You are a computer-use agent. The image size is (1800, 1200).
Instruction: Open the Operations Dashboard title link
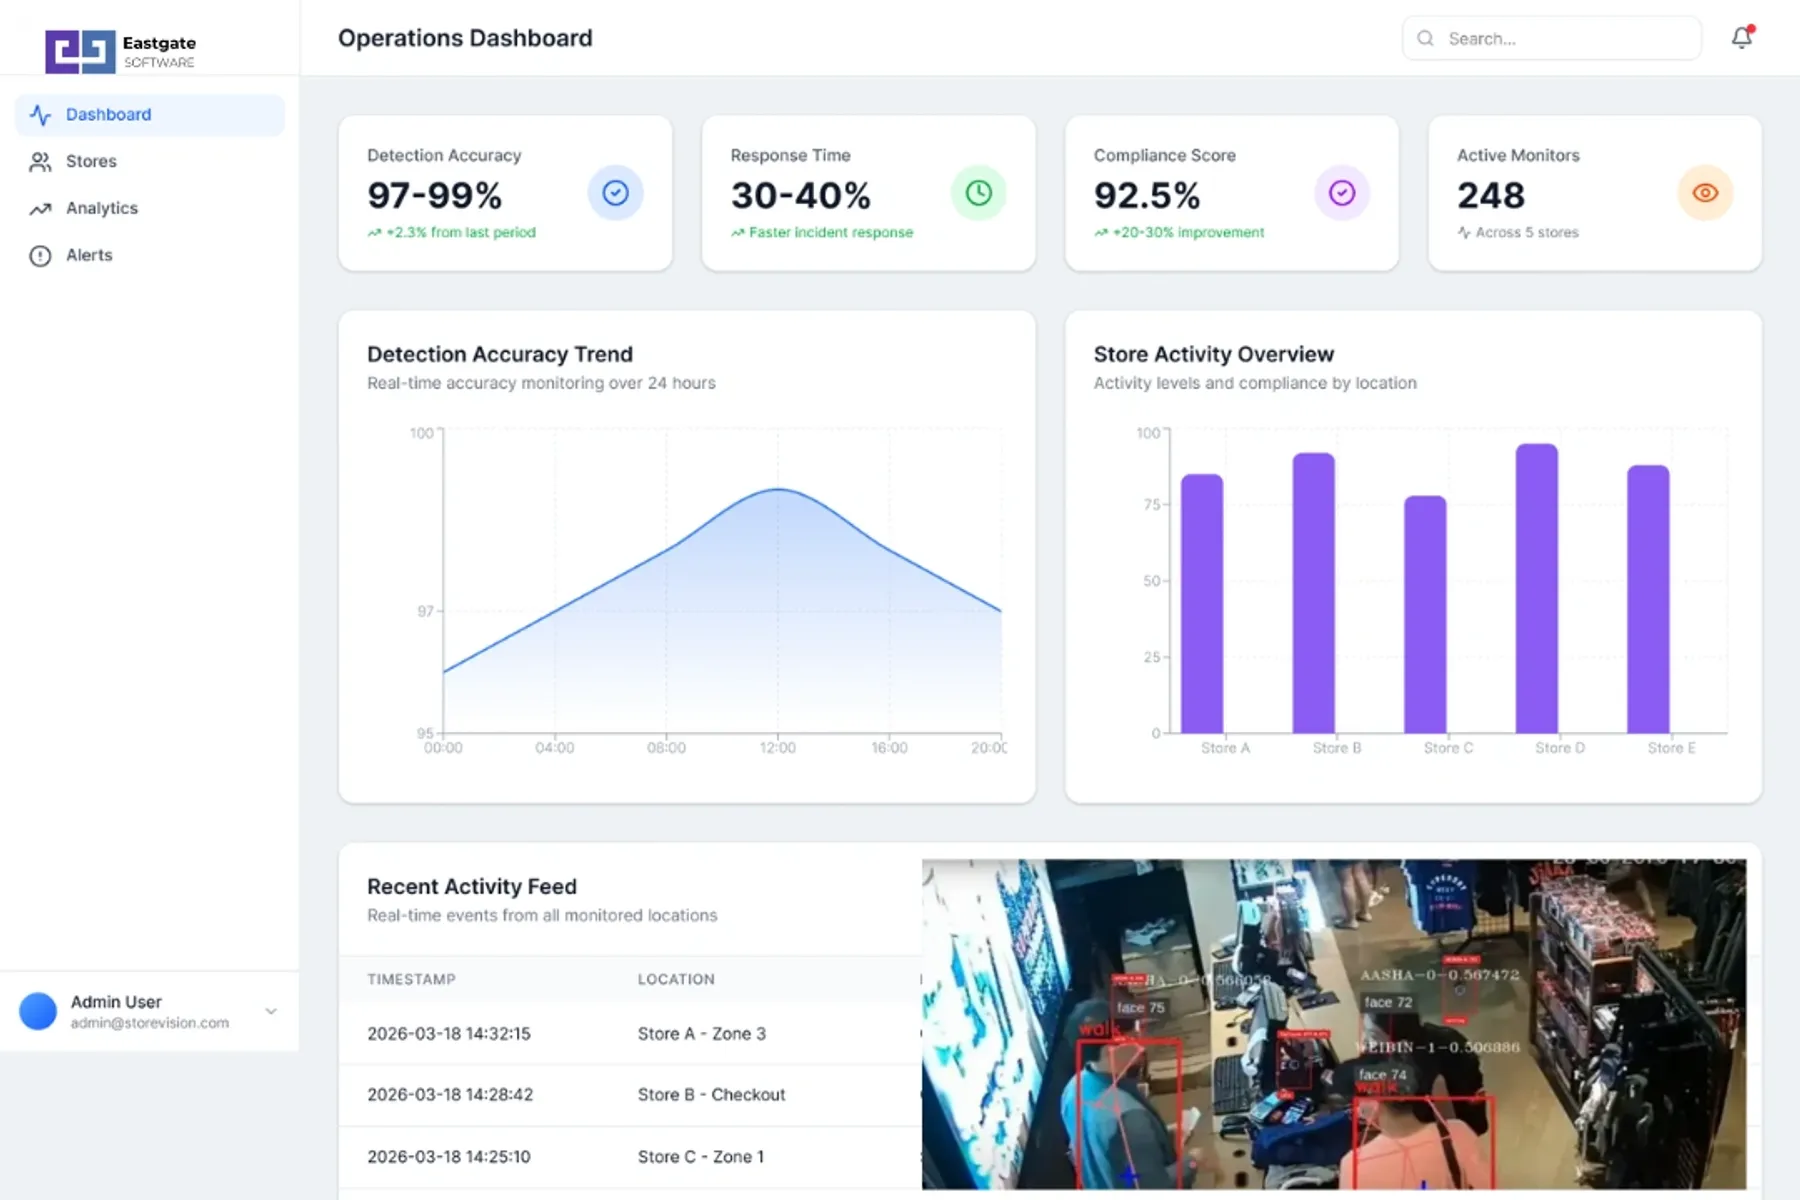(x=465, y=38)
